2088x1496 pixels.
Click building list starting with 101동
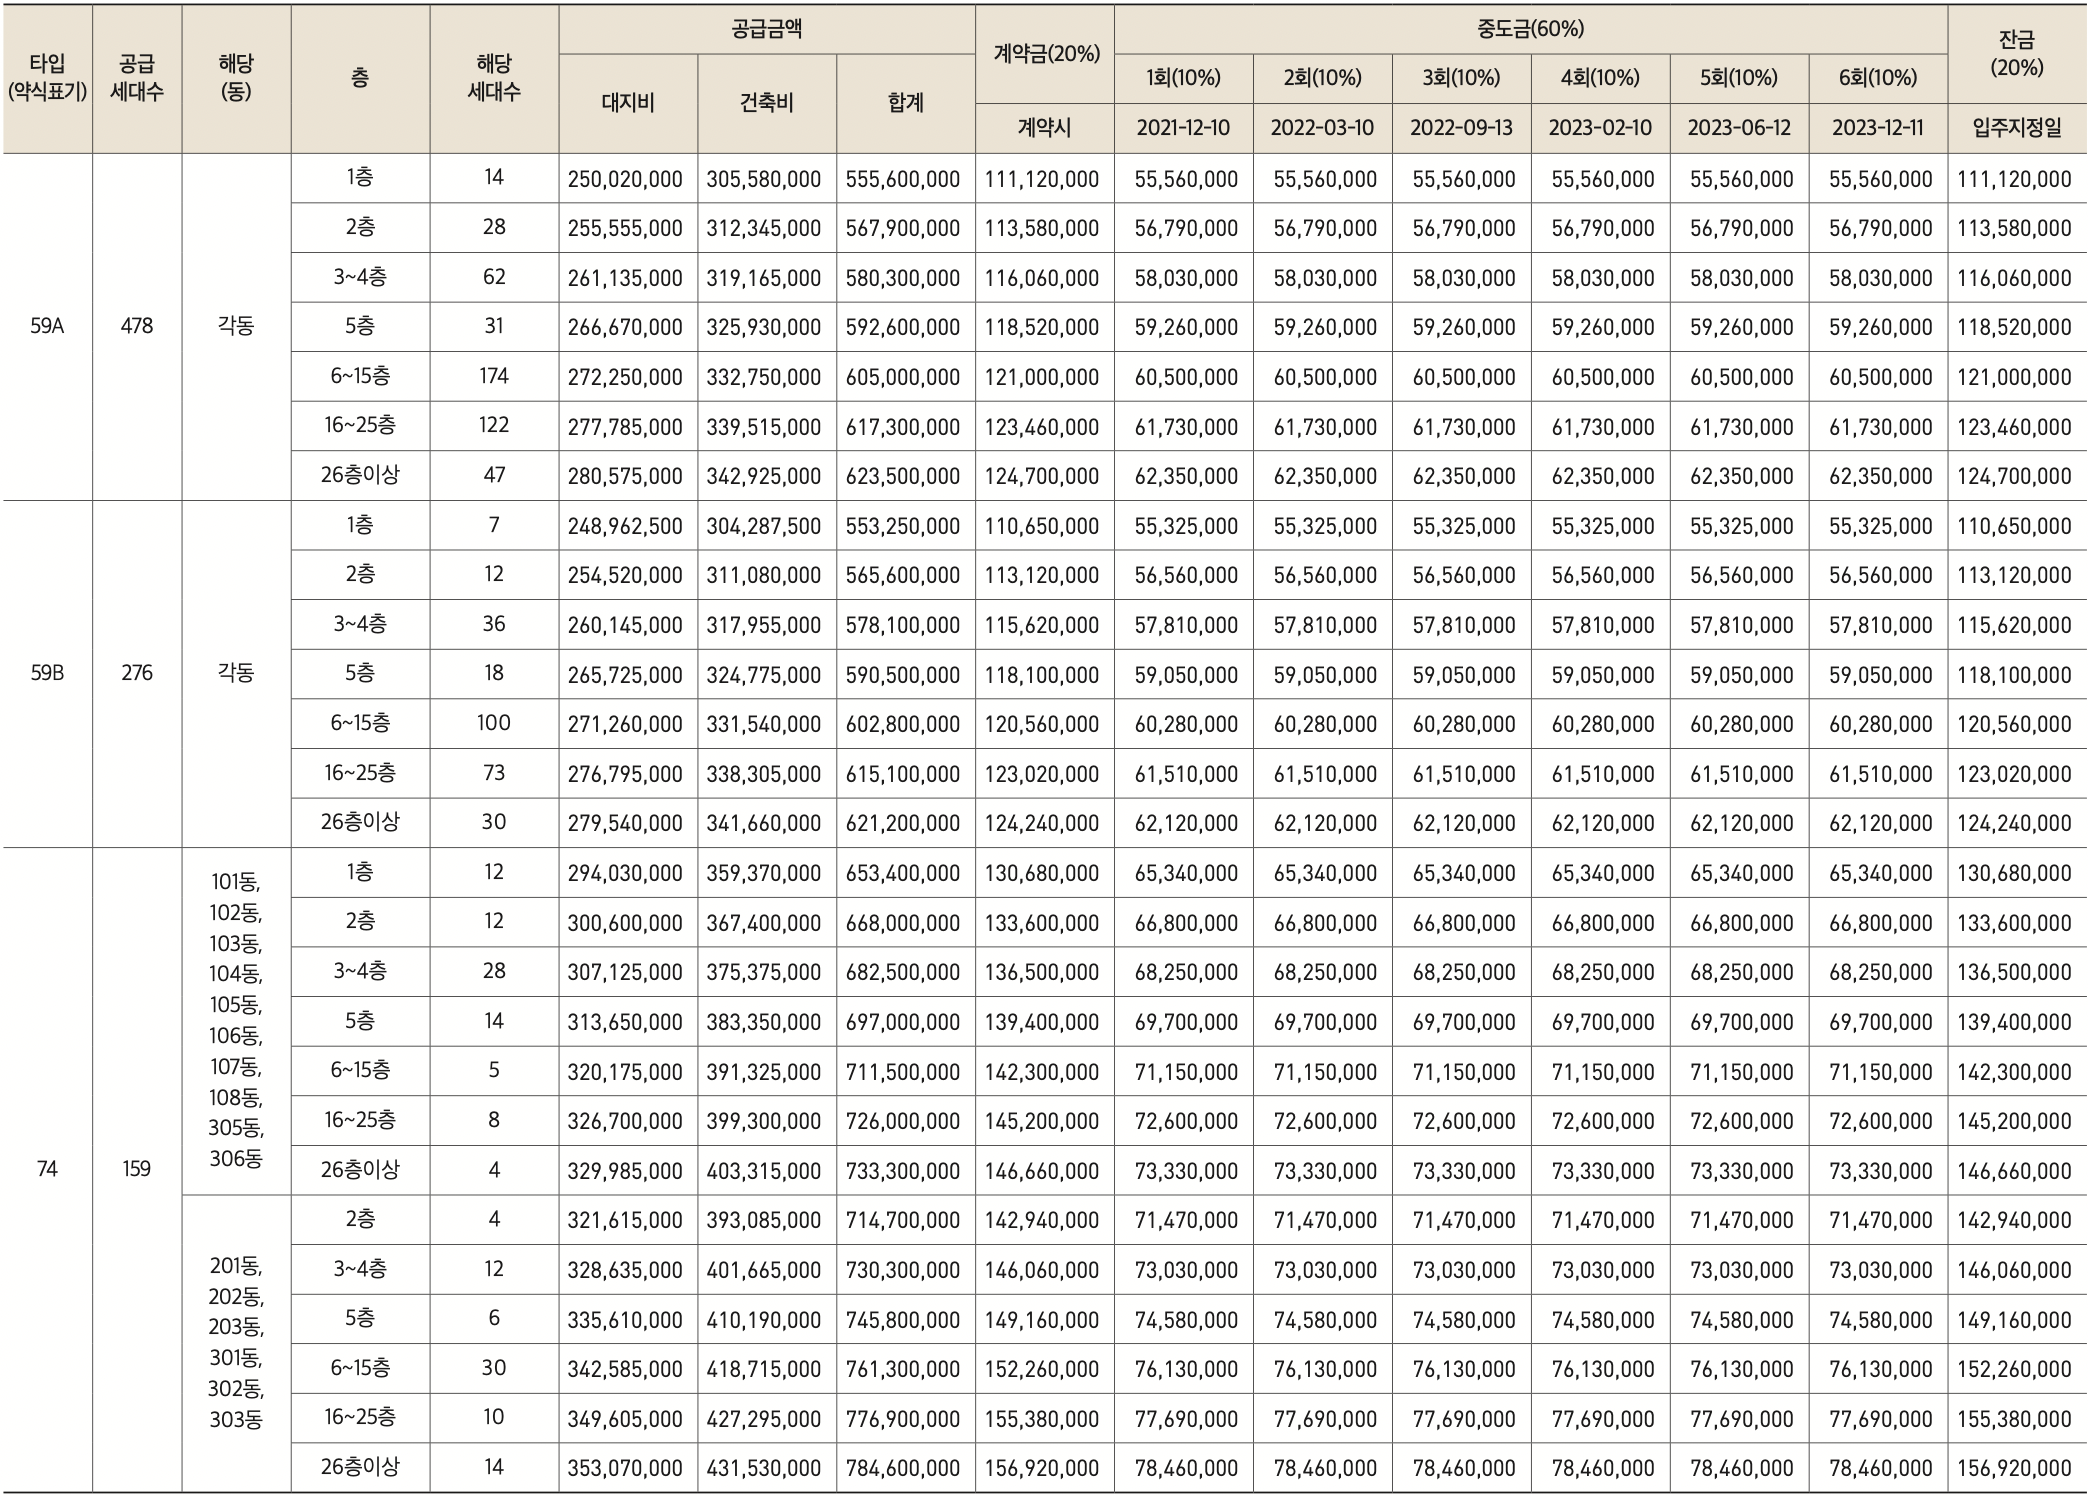coord(236,1020)
